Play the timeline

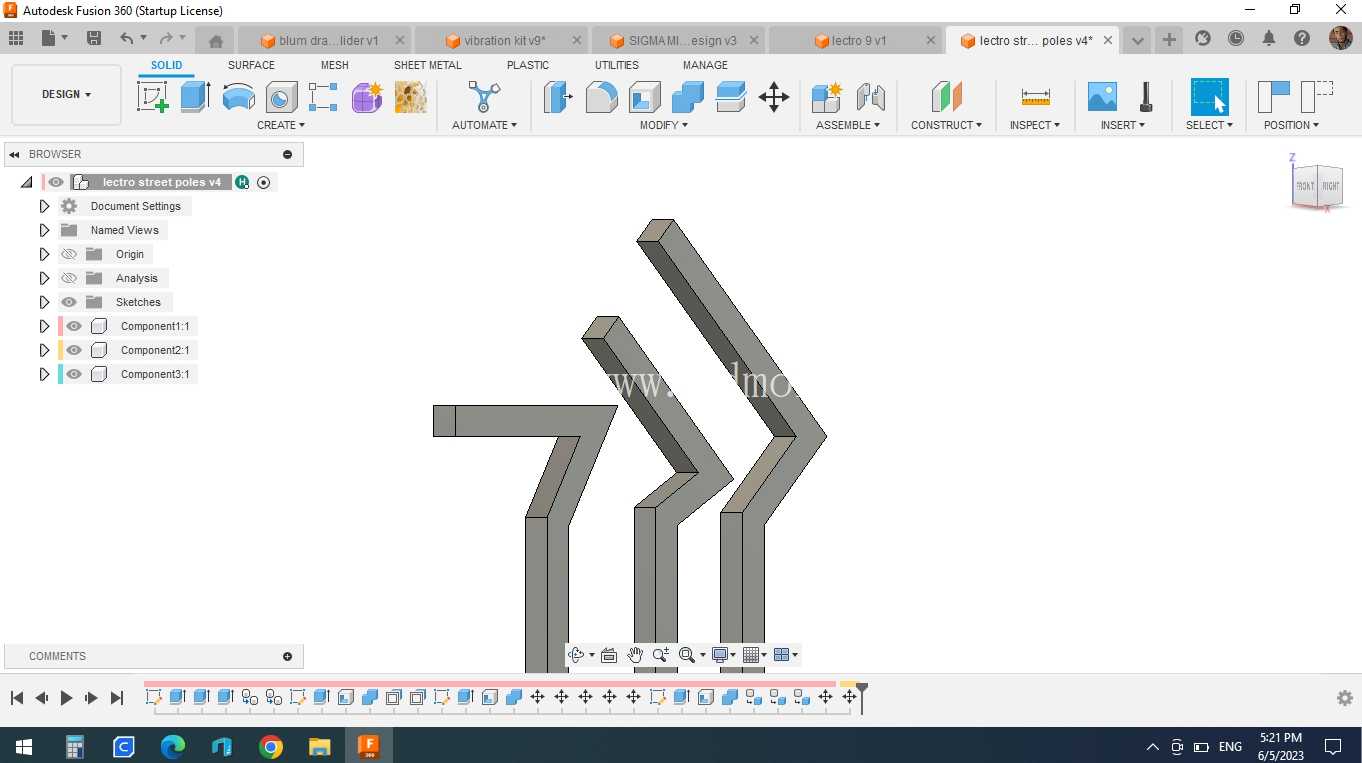pyautogui.click(x=67, y=698)
